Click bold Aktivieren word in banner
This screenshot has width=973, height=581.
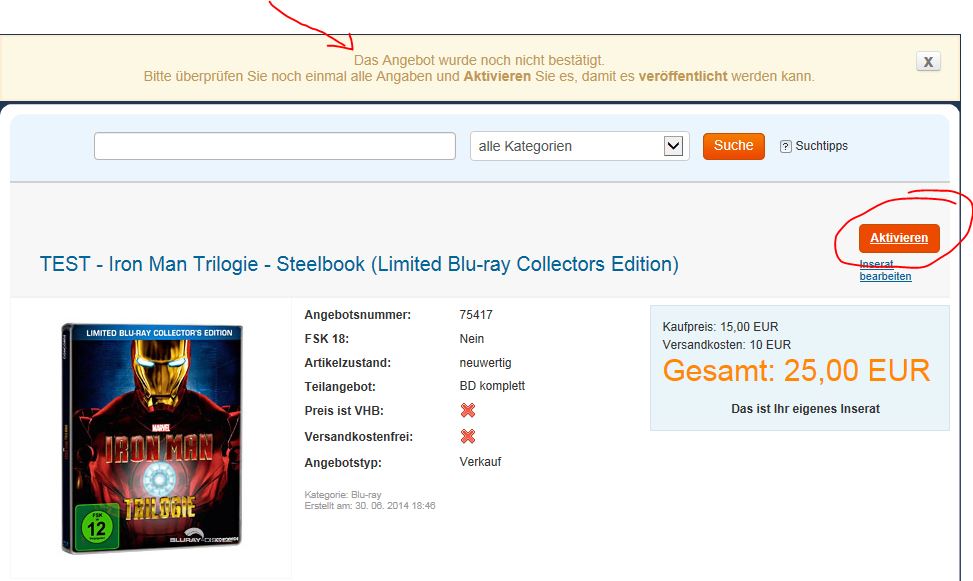tap(497, 76)
